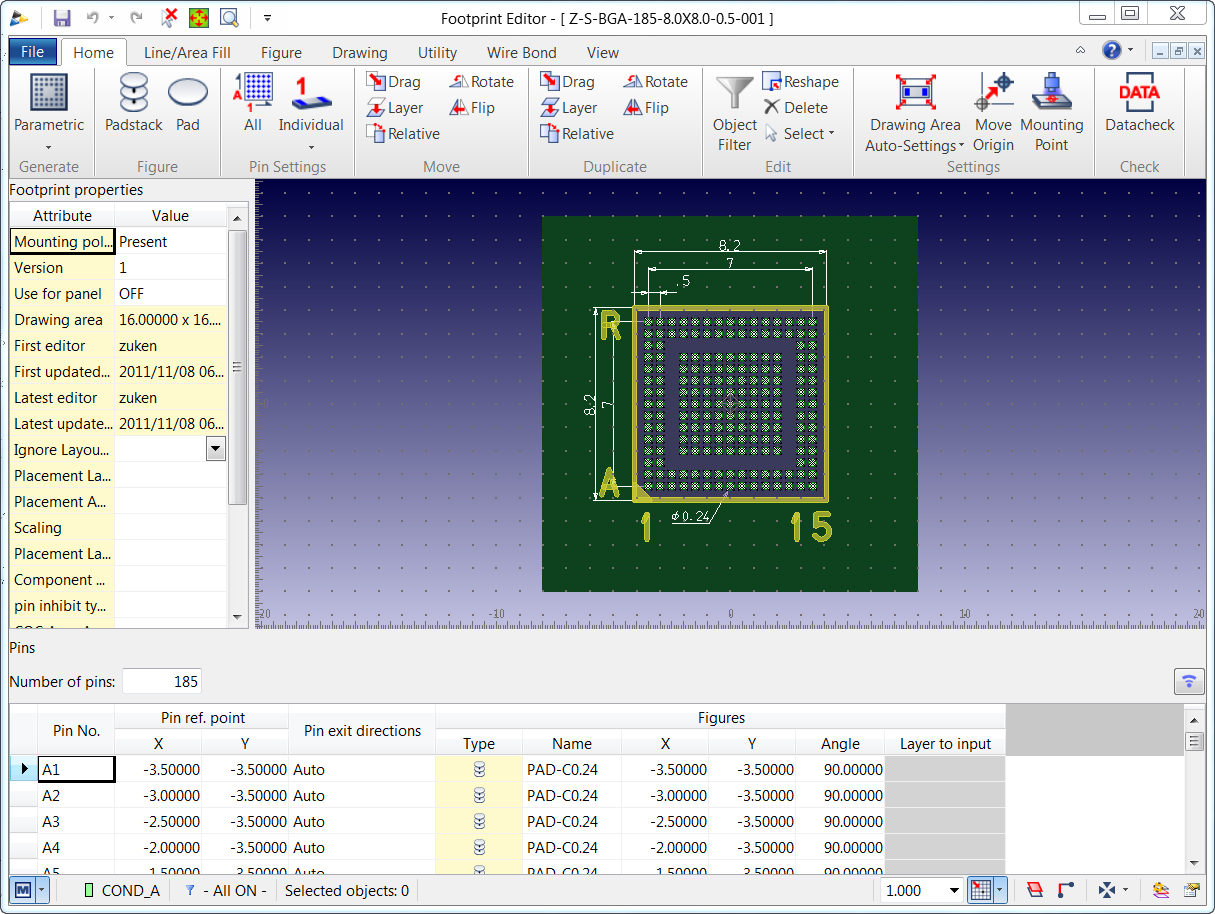Open the Mounting Point settings
Screen dimensions: 1215x914
click(1052, 110)
